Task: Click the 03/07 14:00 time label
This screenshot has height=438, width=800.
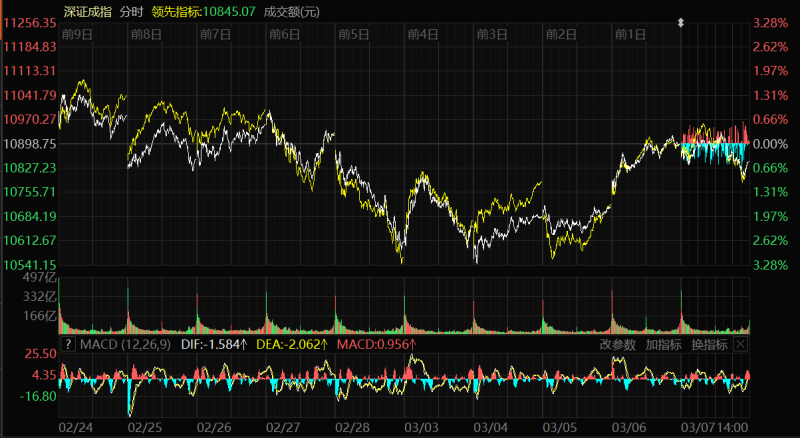Action: tap(714, 427)
